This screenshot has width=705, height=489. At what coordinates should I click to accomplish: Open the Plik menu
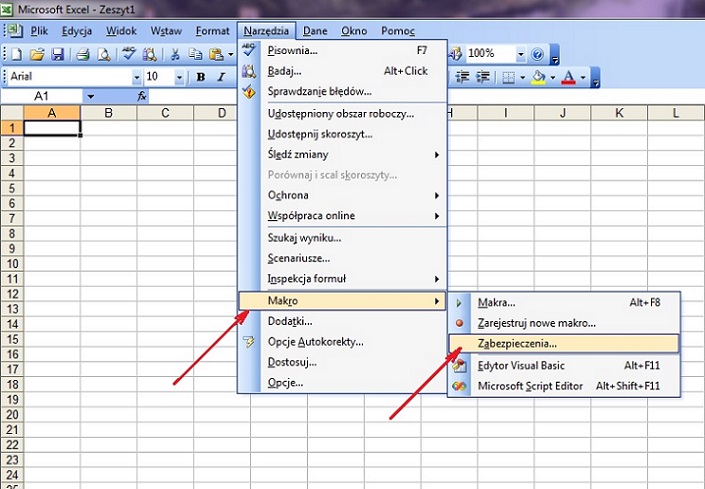(39, 31)
